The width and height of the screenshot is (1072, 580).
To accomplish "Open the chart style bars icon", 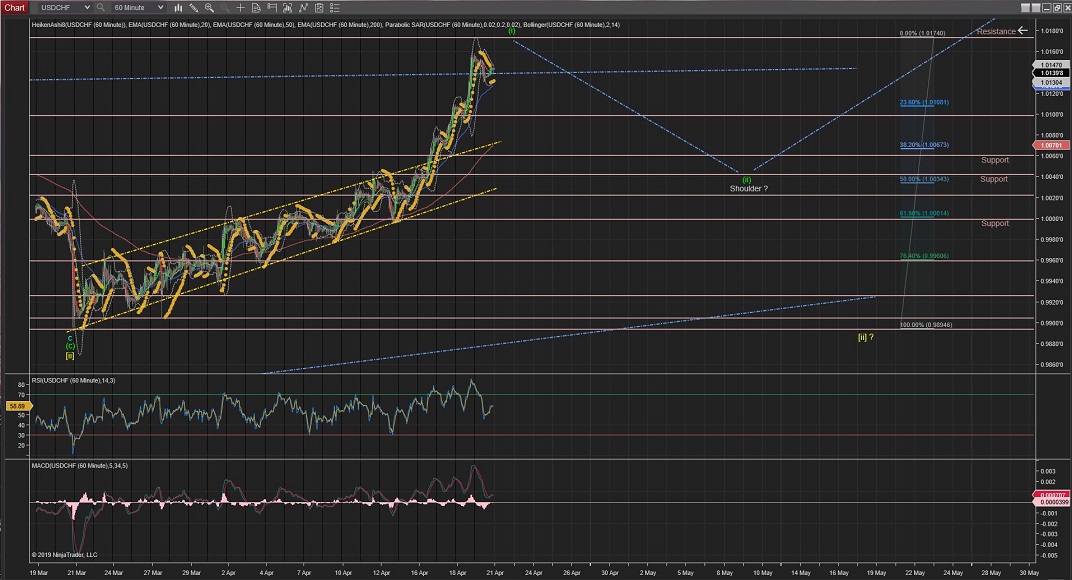I will 178,8.
